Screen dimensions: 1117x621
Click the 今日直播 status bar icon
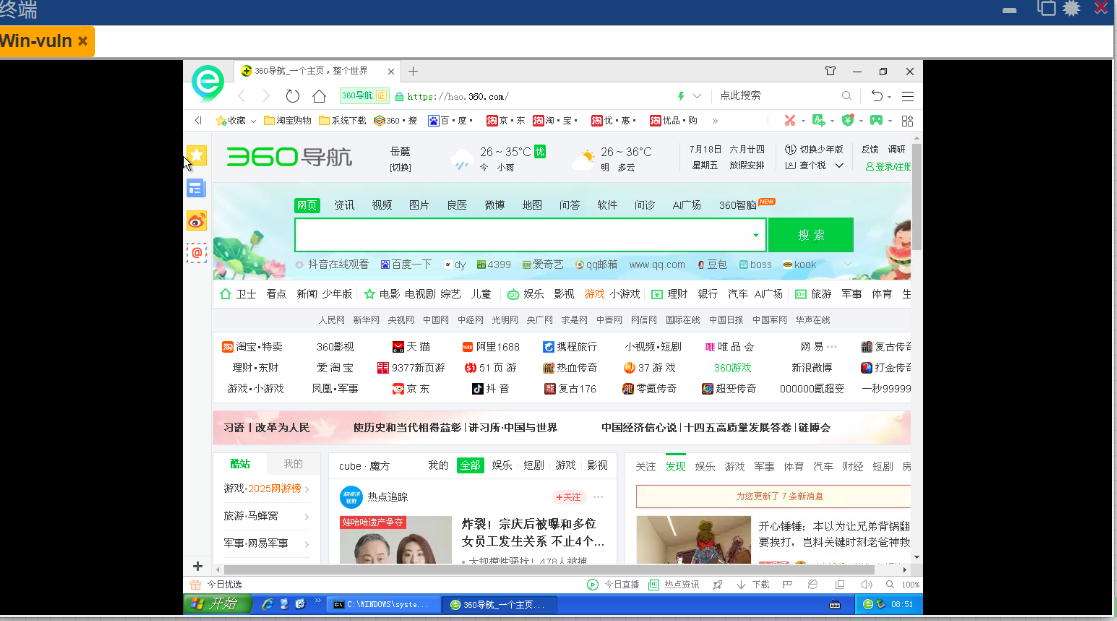(x=593, y=585)
